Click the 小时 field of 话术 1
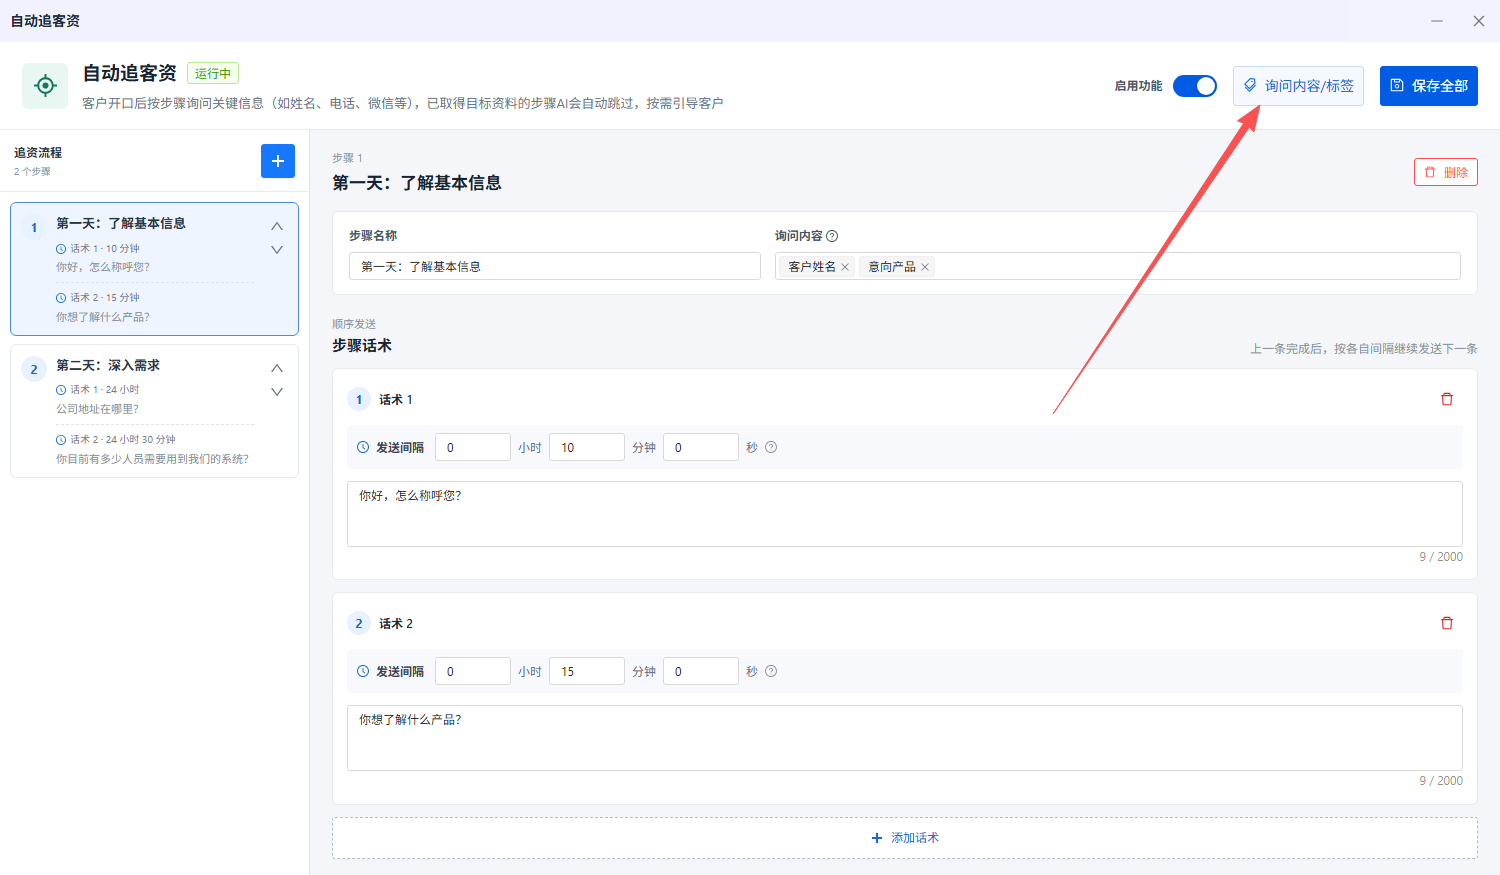This screenshot has width=1500, height=875. [473, 447]
